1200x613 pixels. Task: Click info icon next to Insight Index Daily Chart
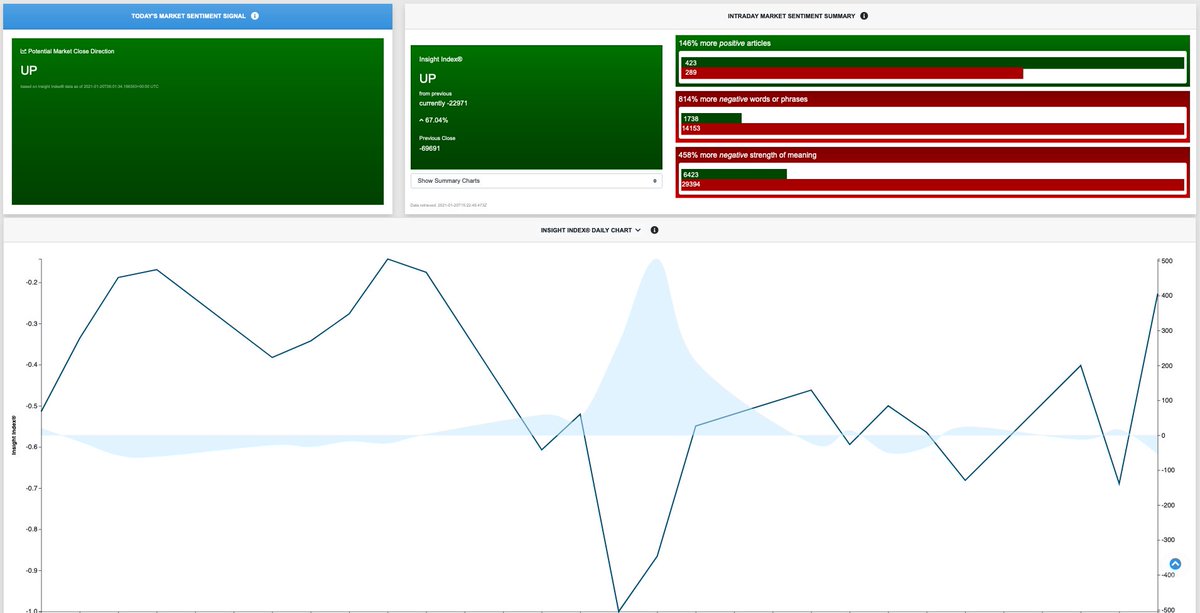pos(655,229)
